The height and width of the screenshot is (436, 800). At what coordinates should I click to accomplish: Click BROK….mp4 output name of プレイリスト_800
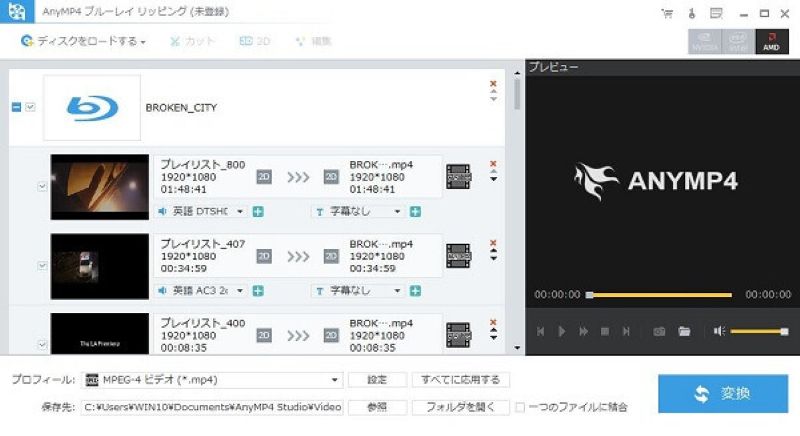(381, 165)
